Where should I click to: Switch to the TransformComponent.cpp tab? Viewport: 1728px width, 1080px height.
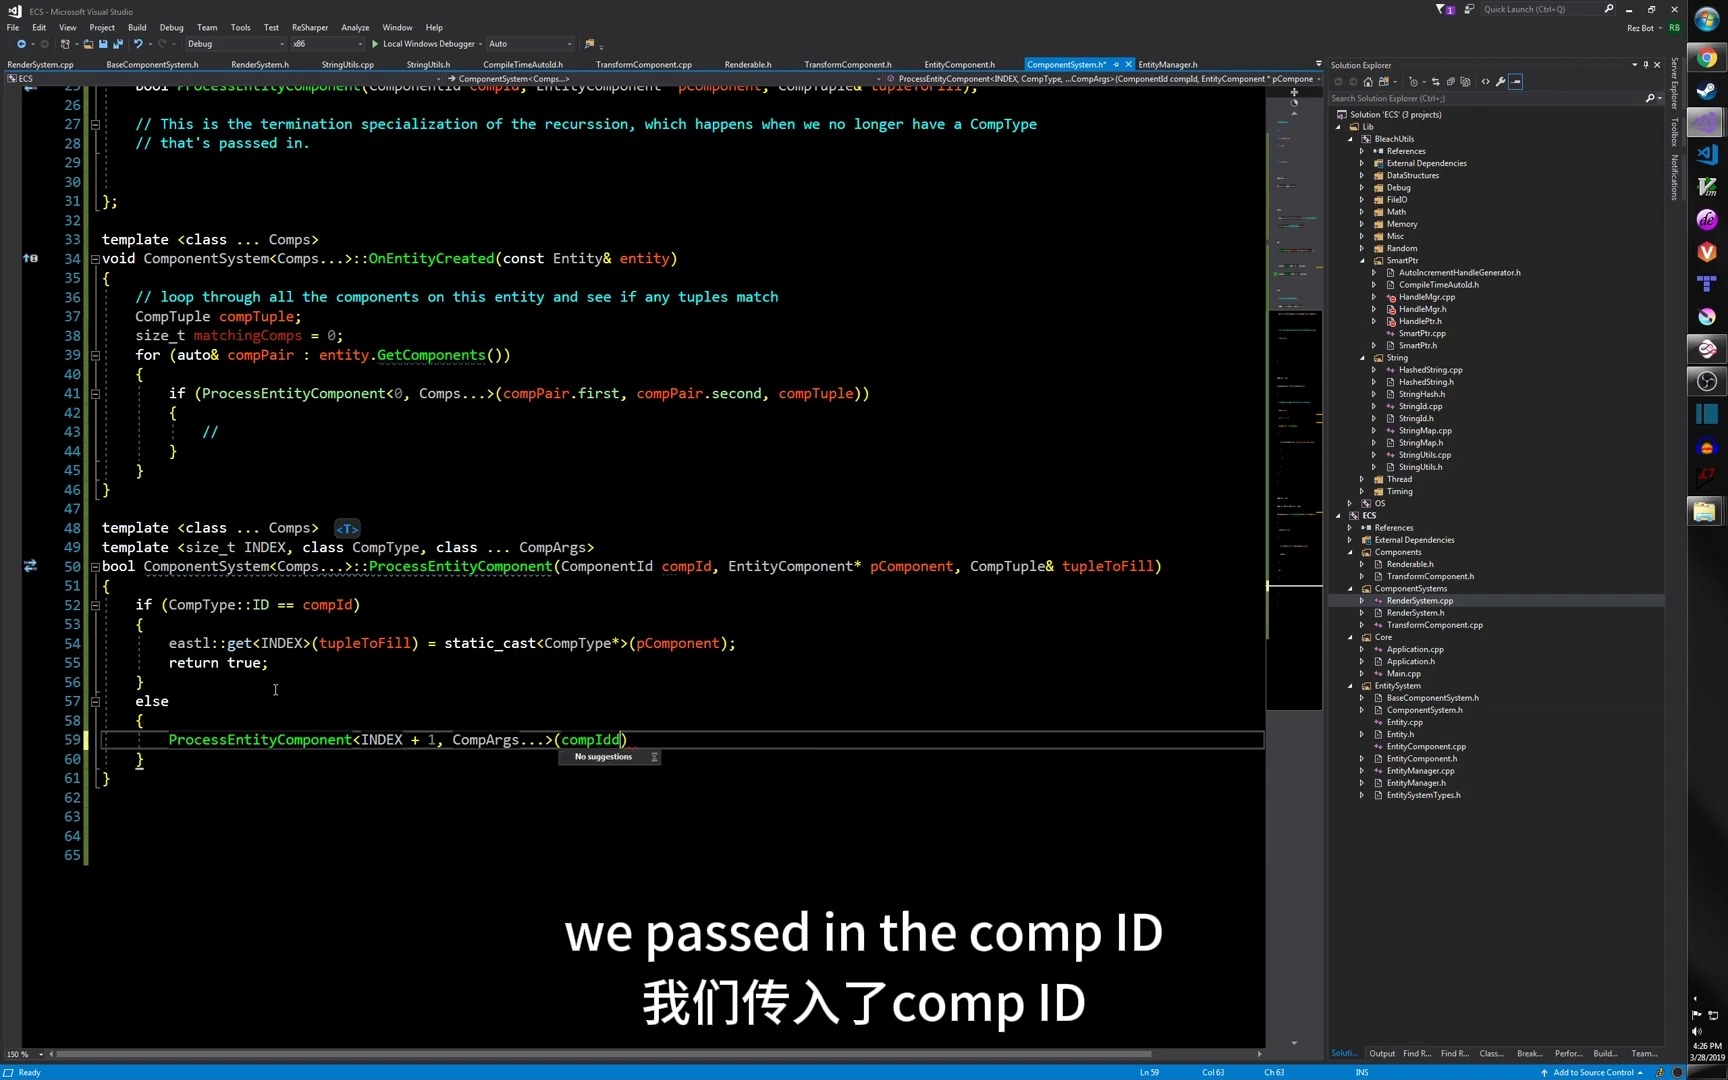[643, 65]
